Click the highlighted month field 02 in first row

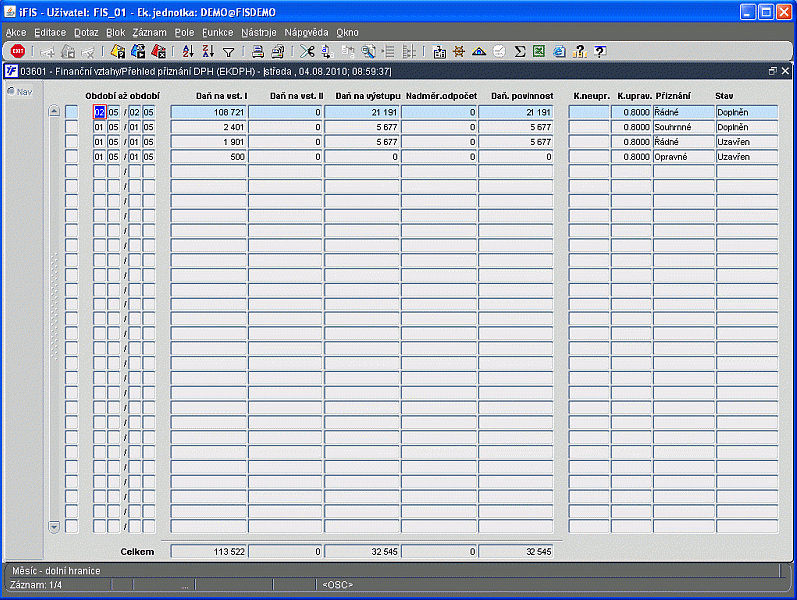tap(99, 112)
